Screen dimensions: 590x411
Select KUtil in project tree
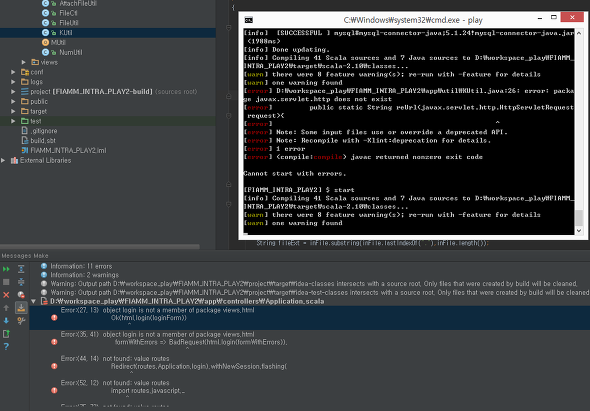point(66,33)
